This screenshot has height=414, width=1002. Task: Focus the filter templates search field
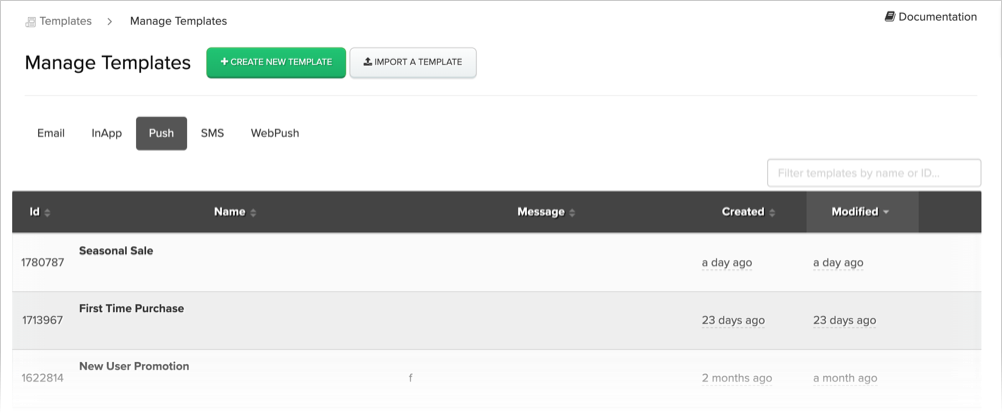(x=873, y=173)
